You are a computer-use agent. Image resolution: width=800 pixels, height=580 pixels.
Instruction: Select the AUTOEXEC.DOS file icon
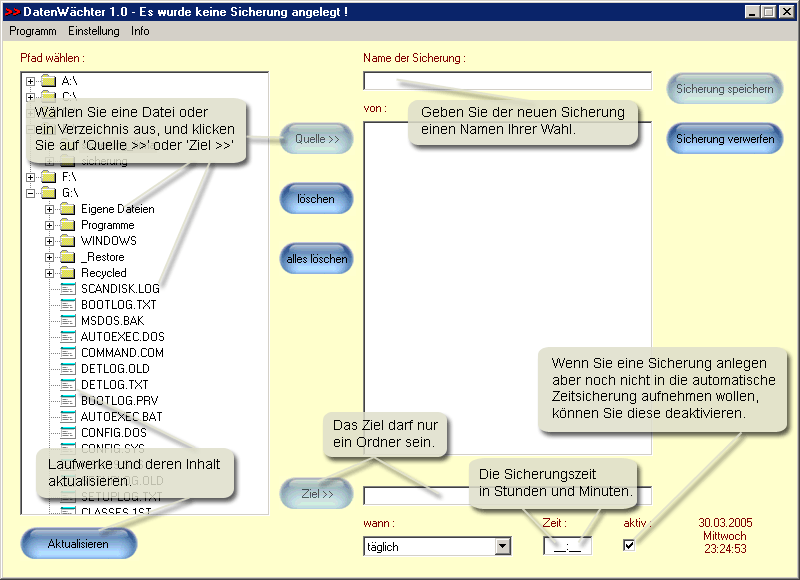coord(68,337)
